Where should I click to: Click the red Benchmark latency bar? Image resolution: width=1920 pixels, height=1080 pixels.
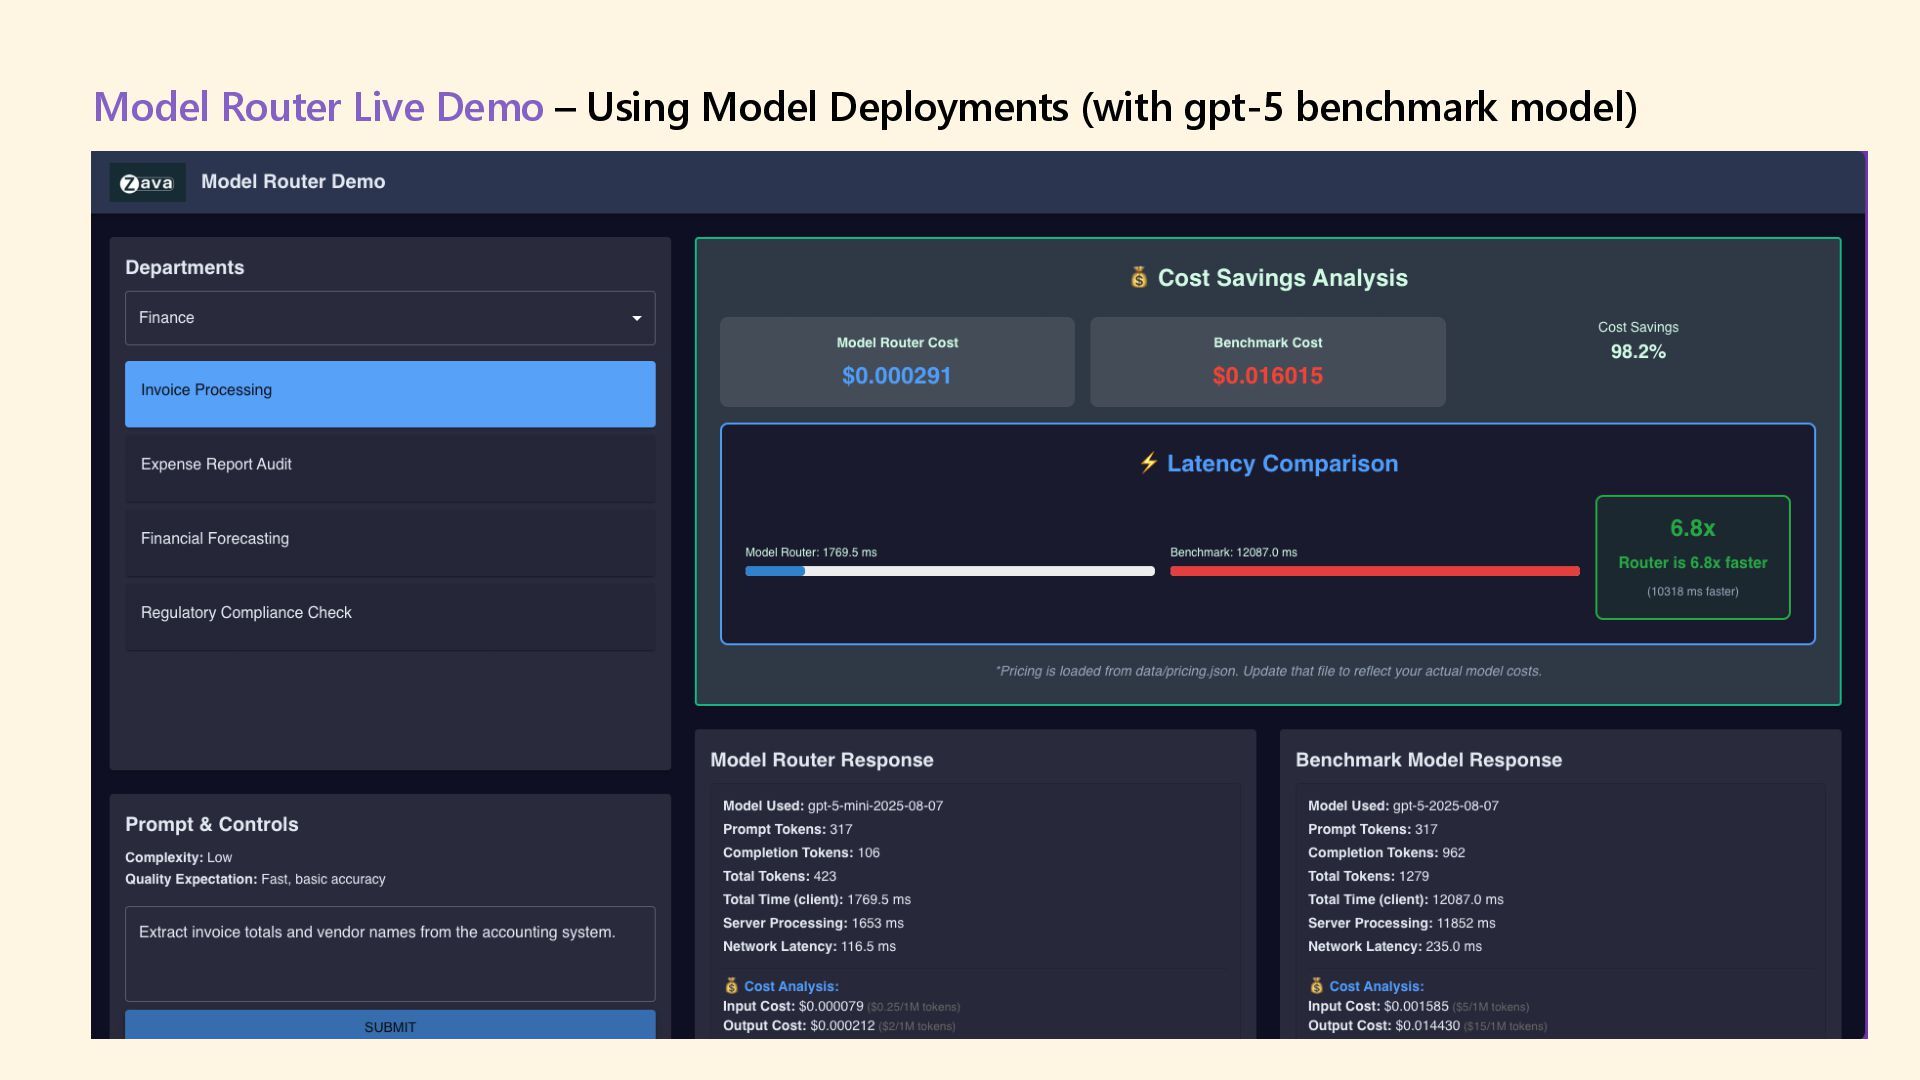1374,571
